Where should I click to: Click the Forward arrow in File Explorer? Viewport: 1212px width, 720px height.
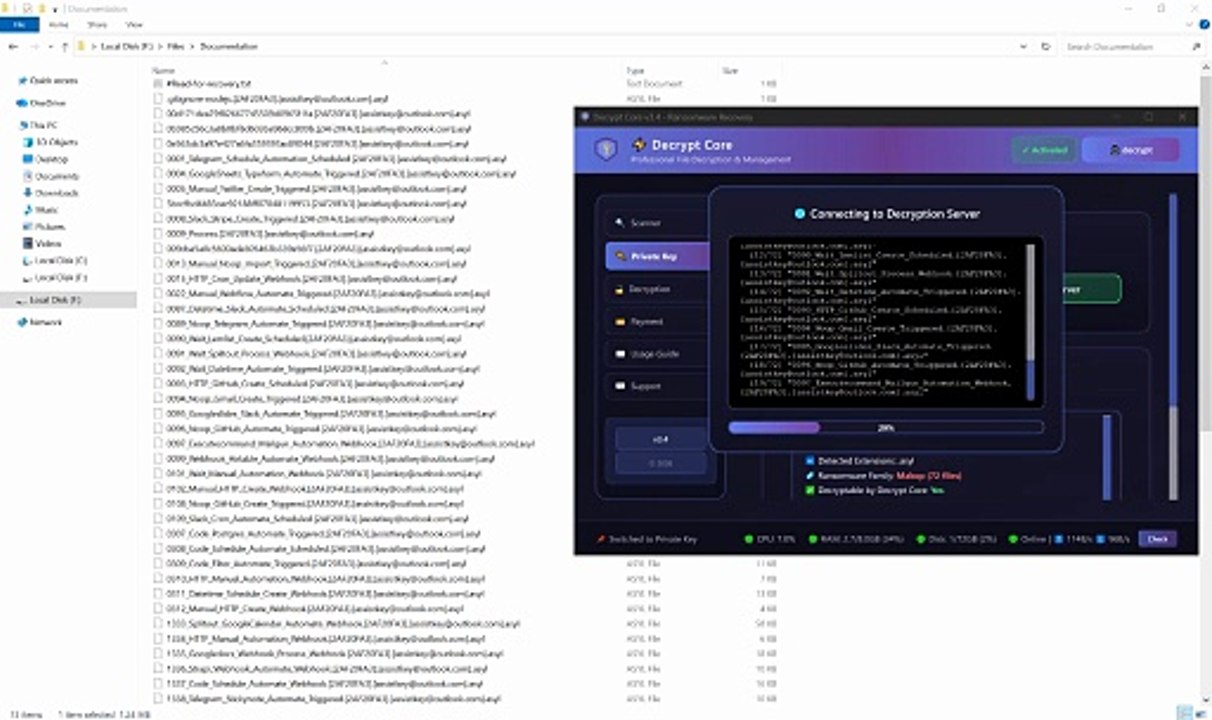pos(33,47)
